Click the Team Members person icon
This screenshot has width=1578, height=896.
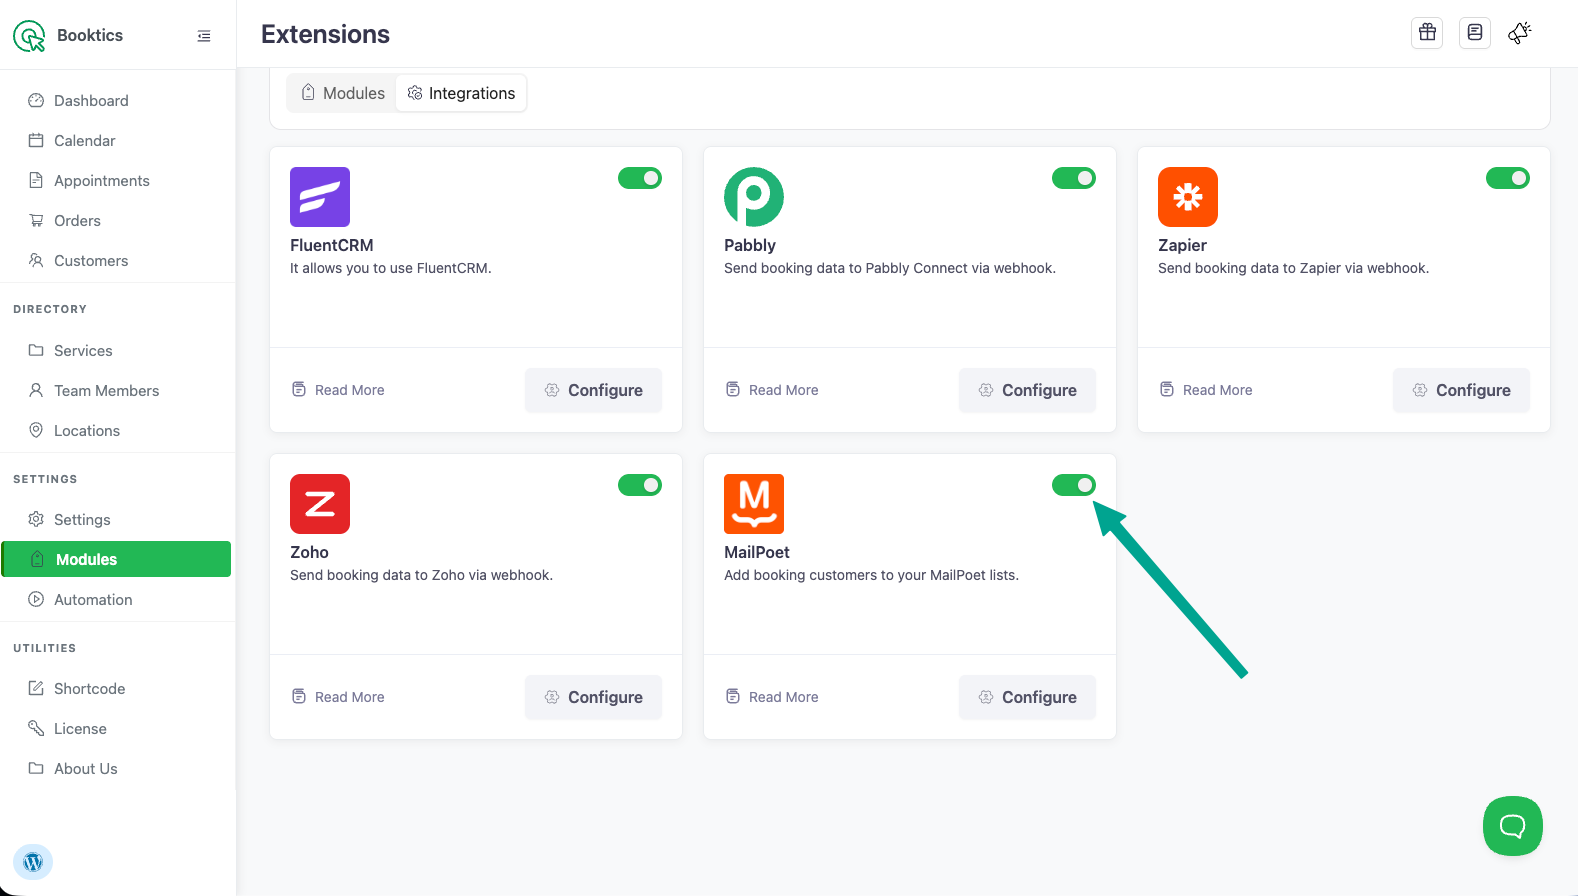(36, 390)
